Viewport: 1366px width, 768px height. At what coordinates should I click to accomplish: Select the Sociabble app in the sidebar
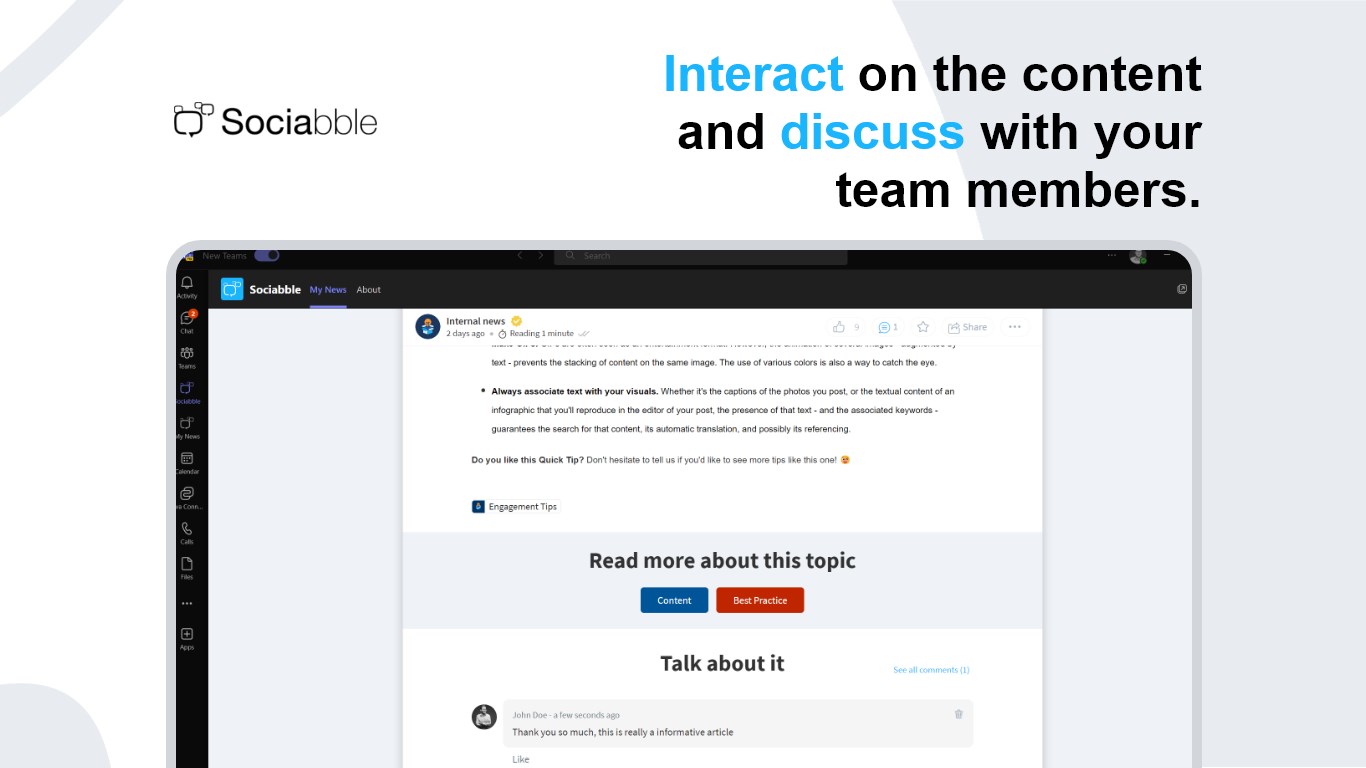(x=187, y=392)
